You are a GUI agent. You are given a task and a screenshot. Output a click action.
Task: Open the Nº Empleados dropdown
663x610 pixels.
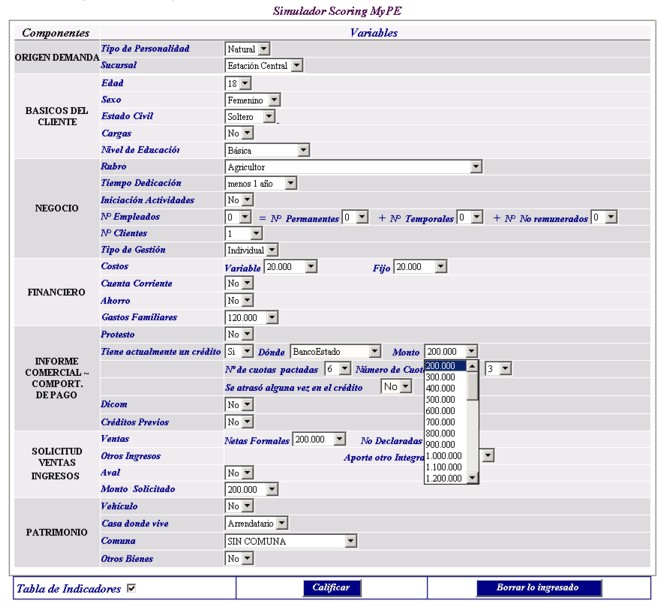[x=238, y=217]
